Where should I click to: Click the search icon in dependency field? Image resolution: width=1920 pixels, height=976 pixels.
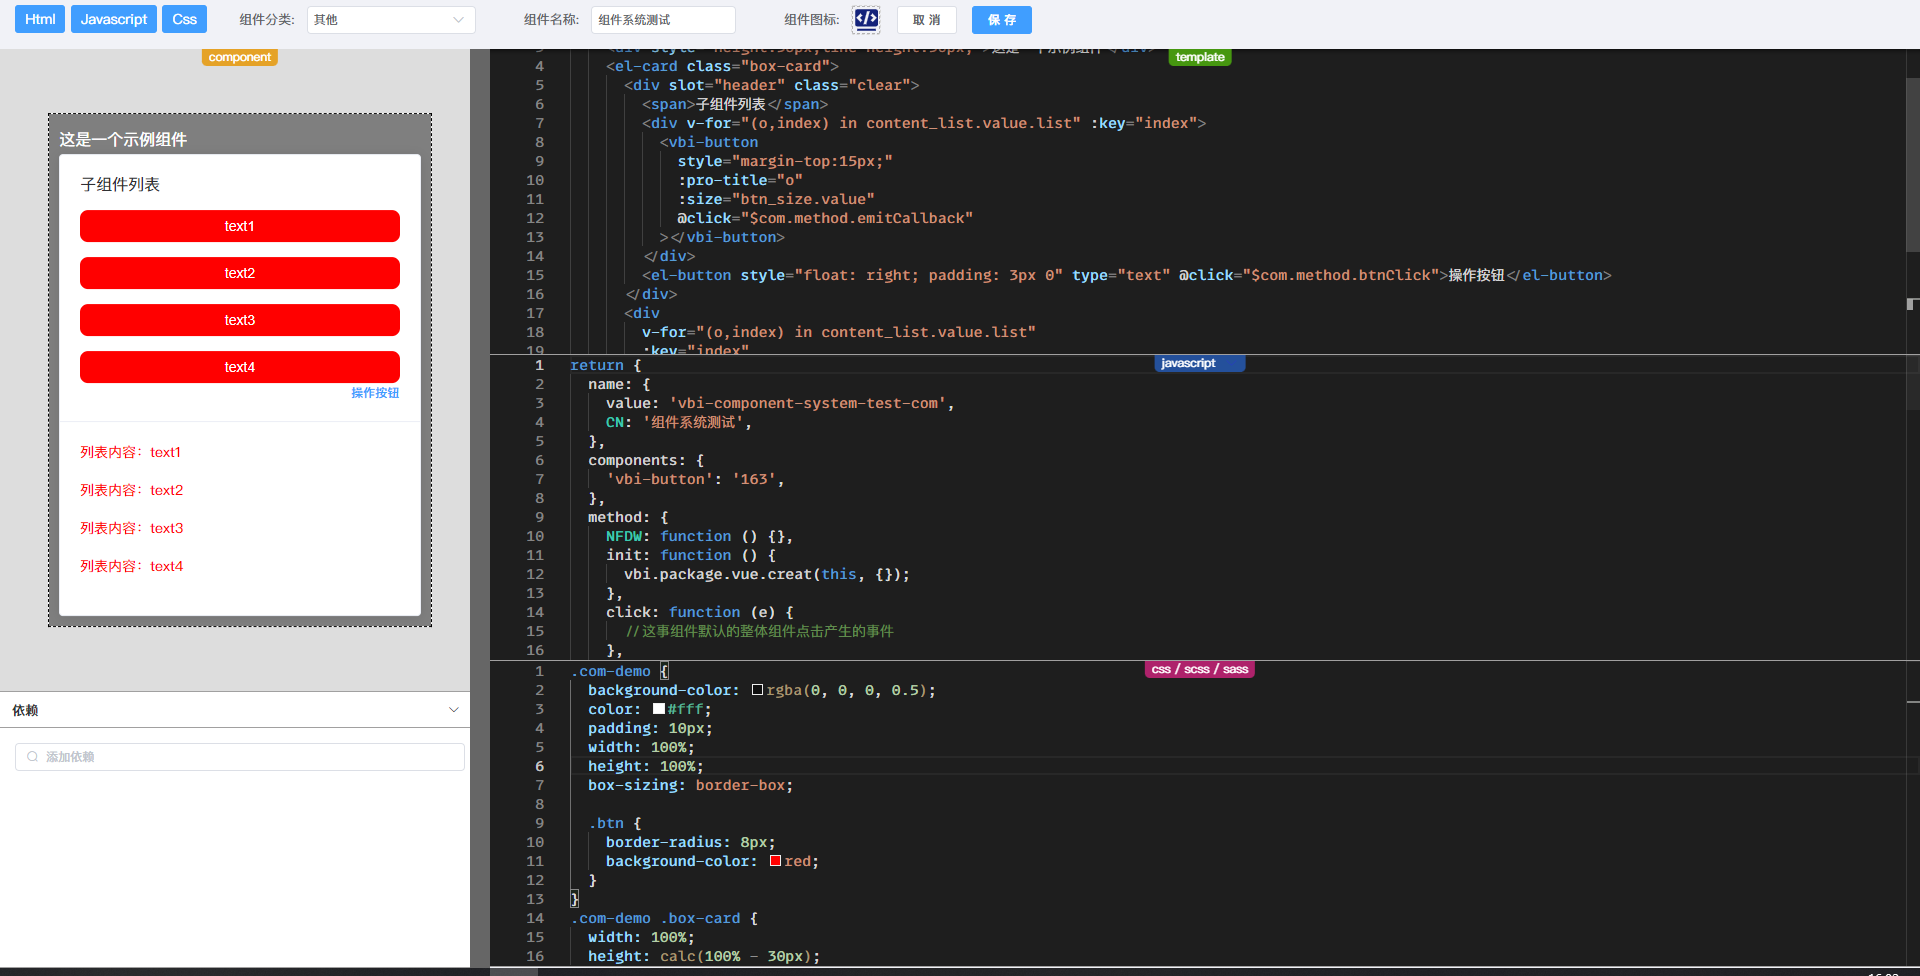[33, 757]
